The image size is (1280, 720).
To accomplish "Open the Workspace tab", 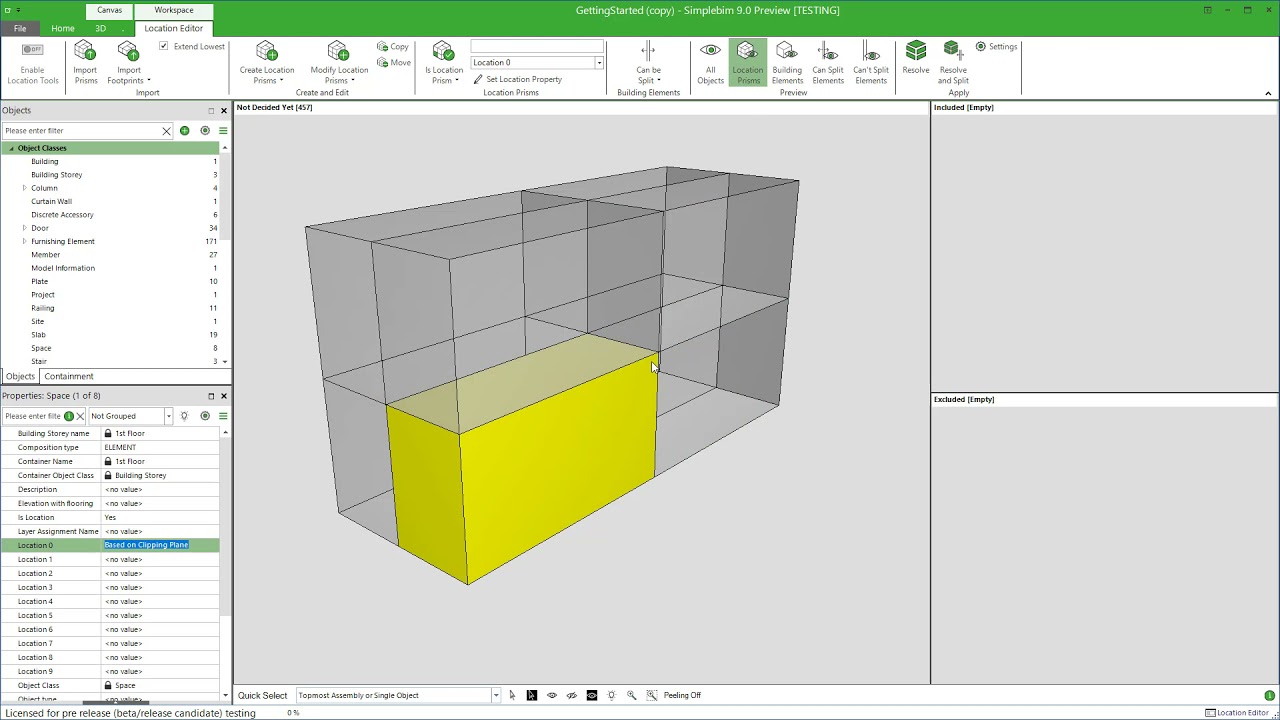I will click(173, 10).
